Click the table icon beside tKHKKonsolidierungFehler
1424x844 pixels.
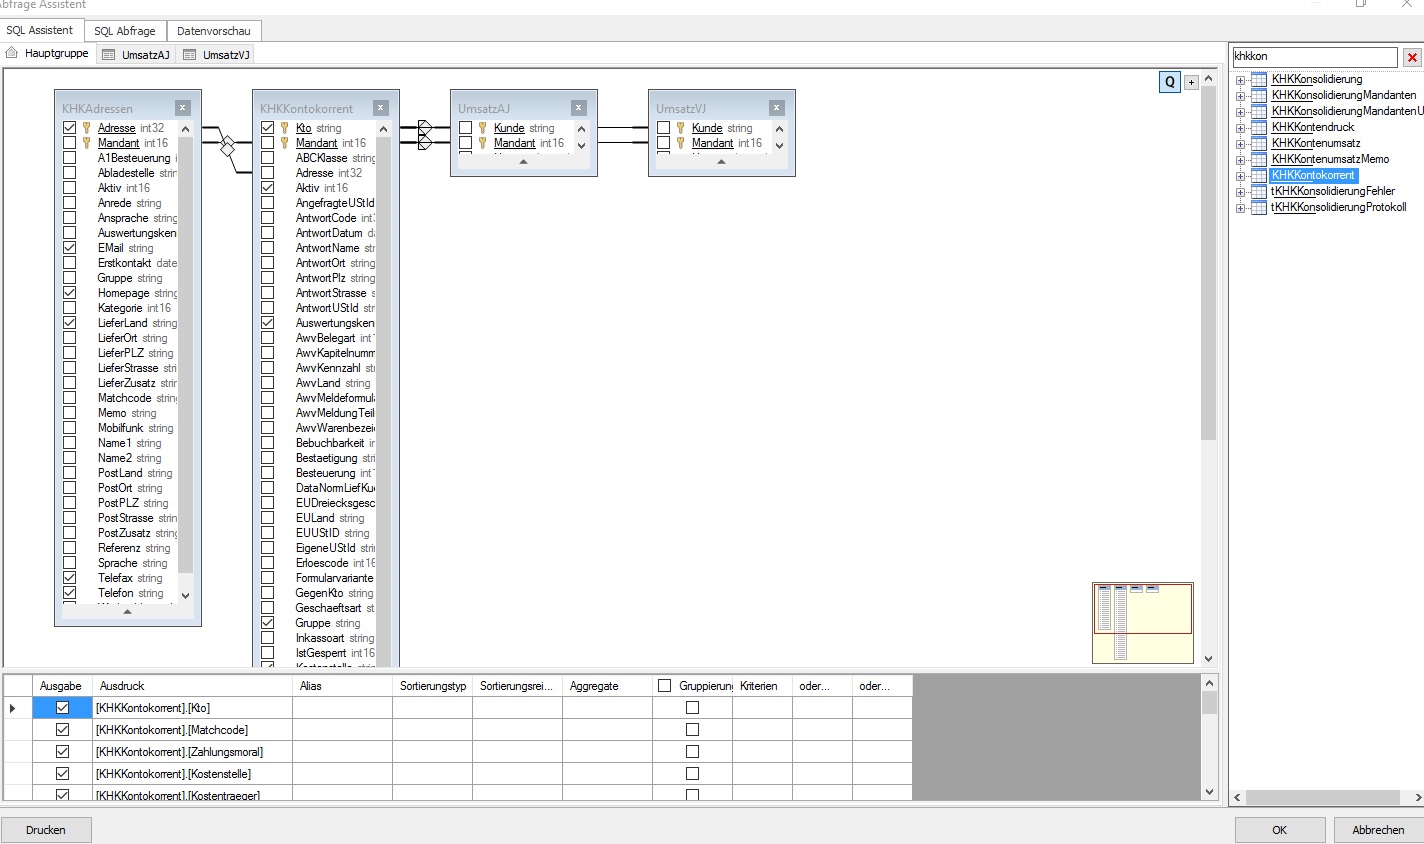(1259, 191)
